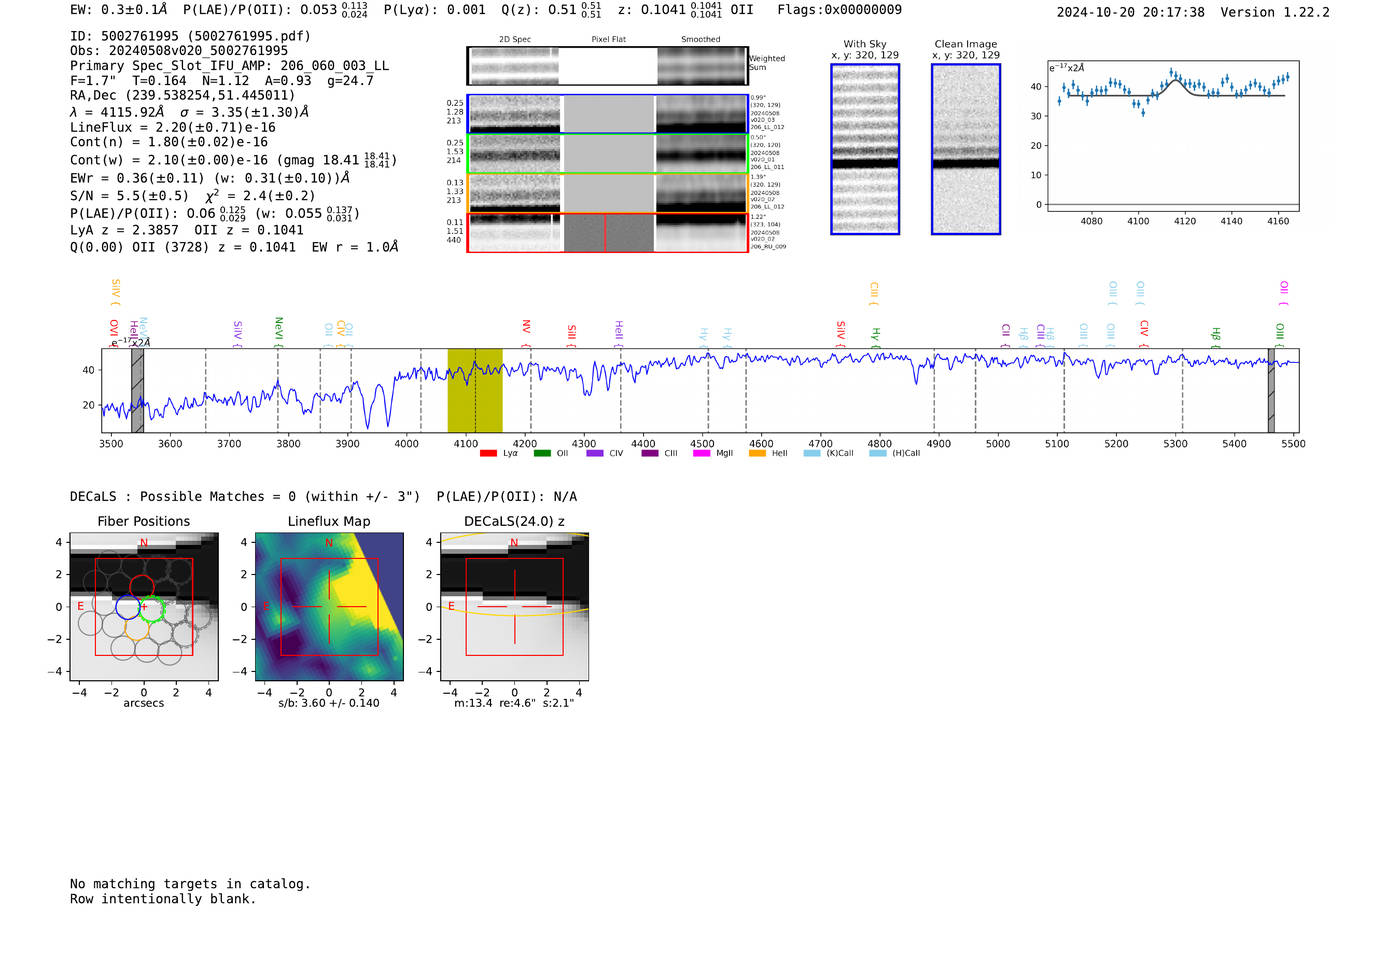
Task: Click the m:13.4 re:4.6" s:2.1" caption
Action: coord(514,703)
